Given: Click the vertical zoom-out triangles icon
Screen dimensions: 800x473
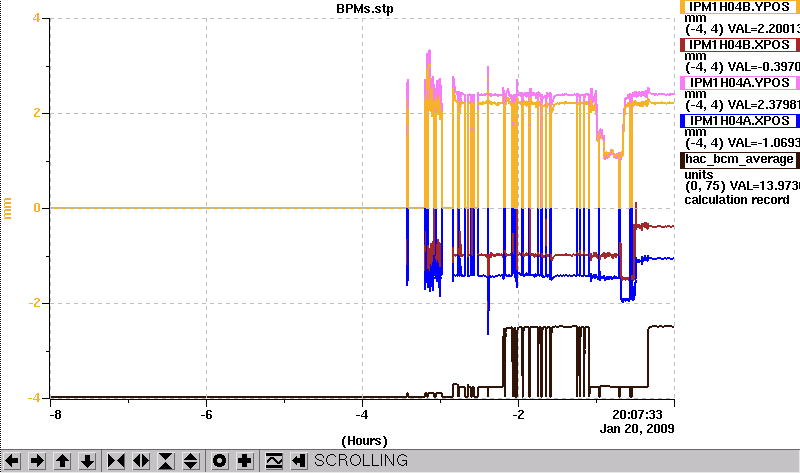Looking at the screenshot, I should click(191, 461).
